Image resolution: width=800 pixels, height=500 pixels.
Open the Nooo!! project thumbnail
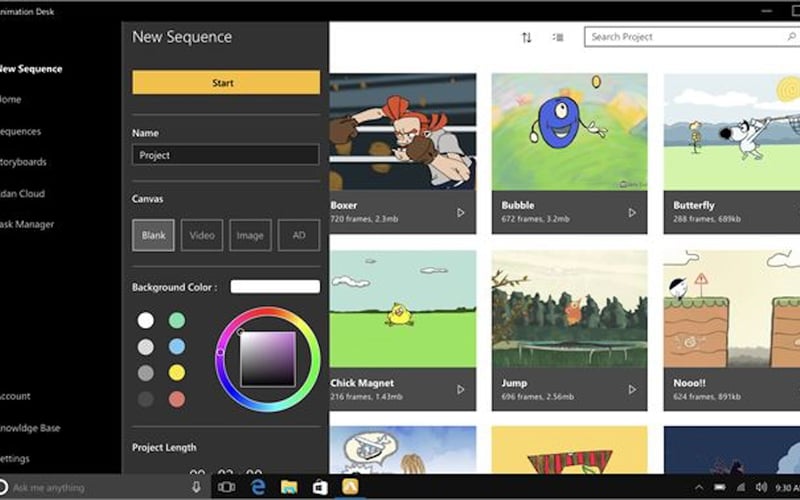[732, 309]
